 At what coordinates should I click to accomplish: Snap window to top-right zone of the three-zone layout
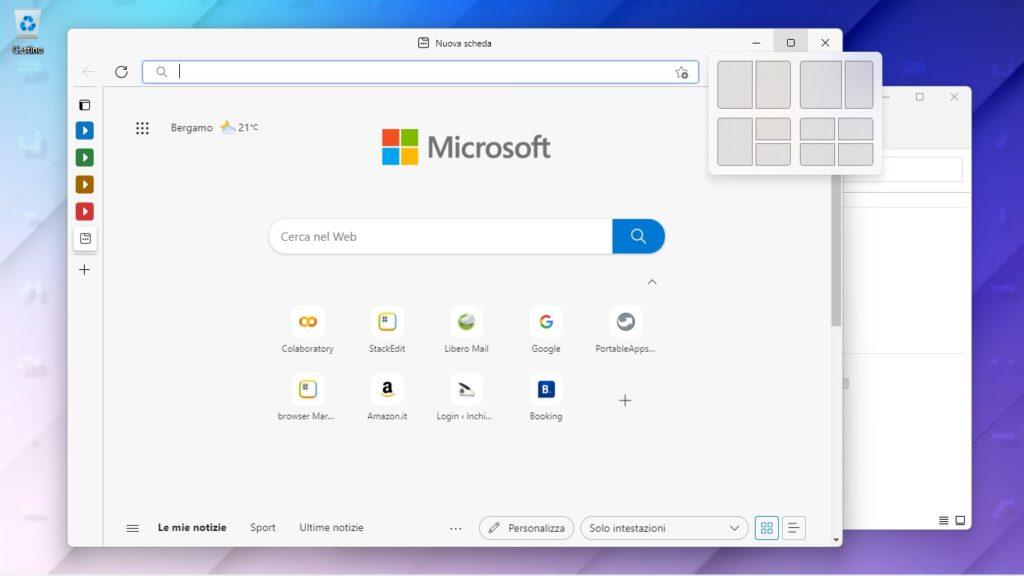point(773,129)
